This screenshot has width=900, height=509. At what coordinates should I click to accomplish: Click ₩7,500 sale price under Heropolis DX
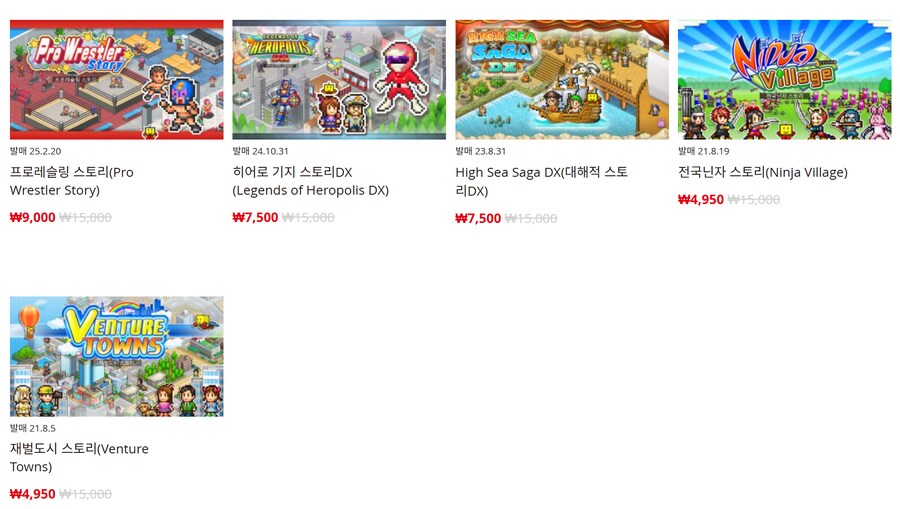[x=255, y=217]
